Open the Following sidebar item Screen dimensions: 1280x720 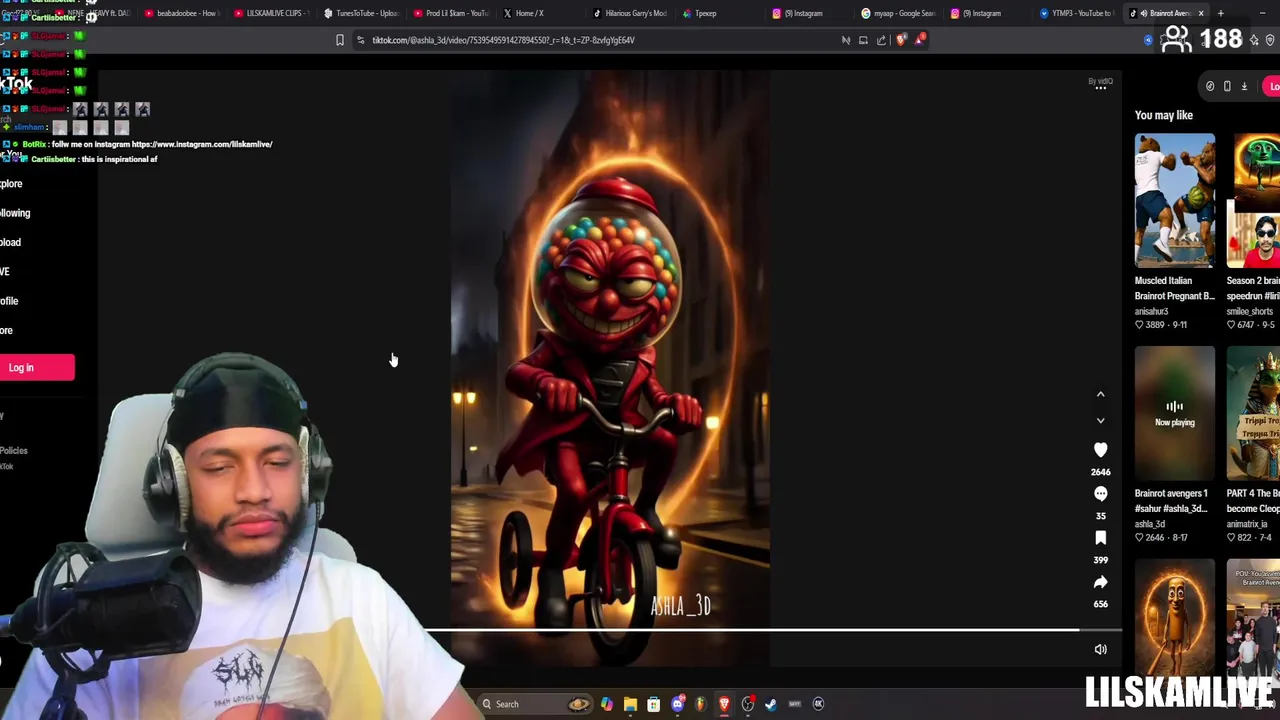(15, 213)
